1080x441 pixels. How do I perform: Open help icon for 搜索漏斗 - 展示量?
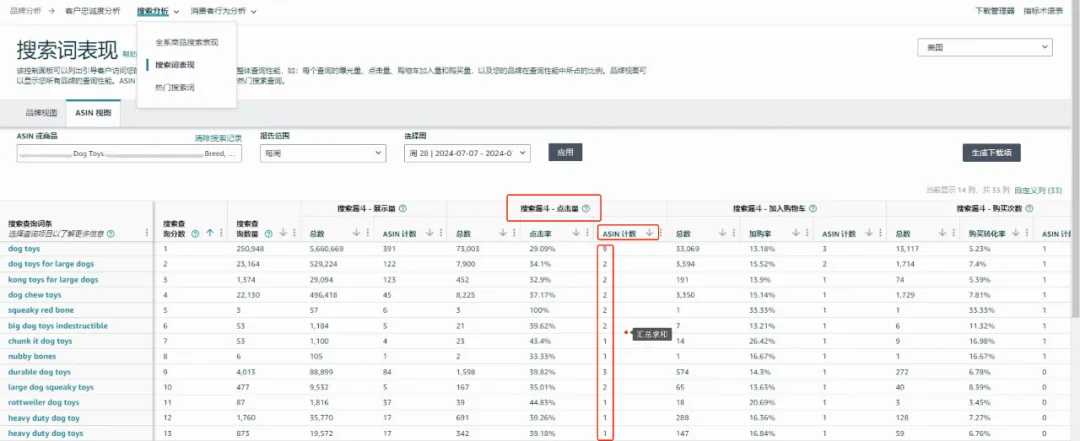[x=403, y=208]
